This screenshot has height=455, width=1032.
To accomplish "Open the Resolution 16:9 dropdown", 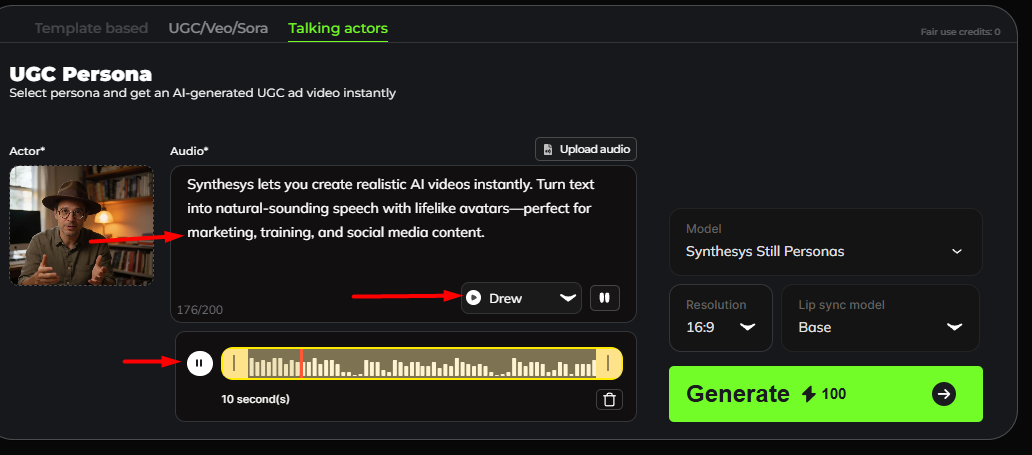I will point(721,318).
